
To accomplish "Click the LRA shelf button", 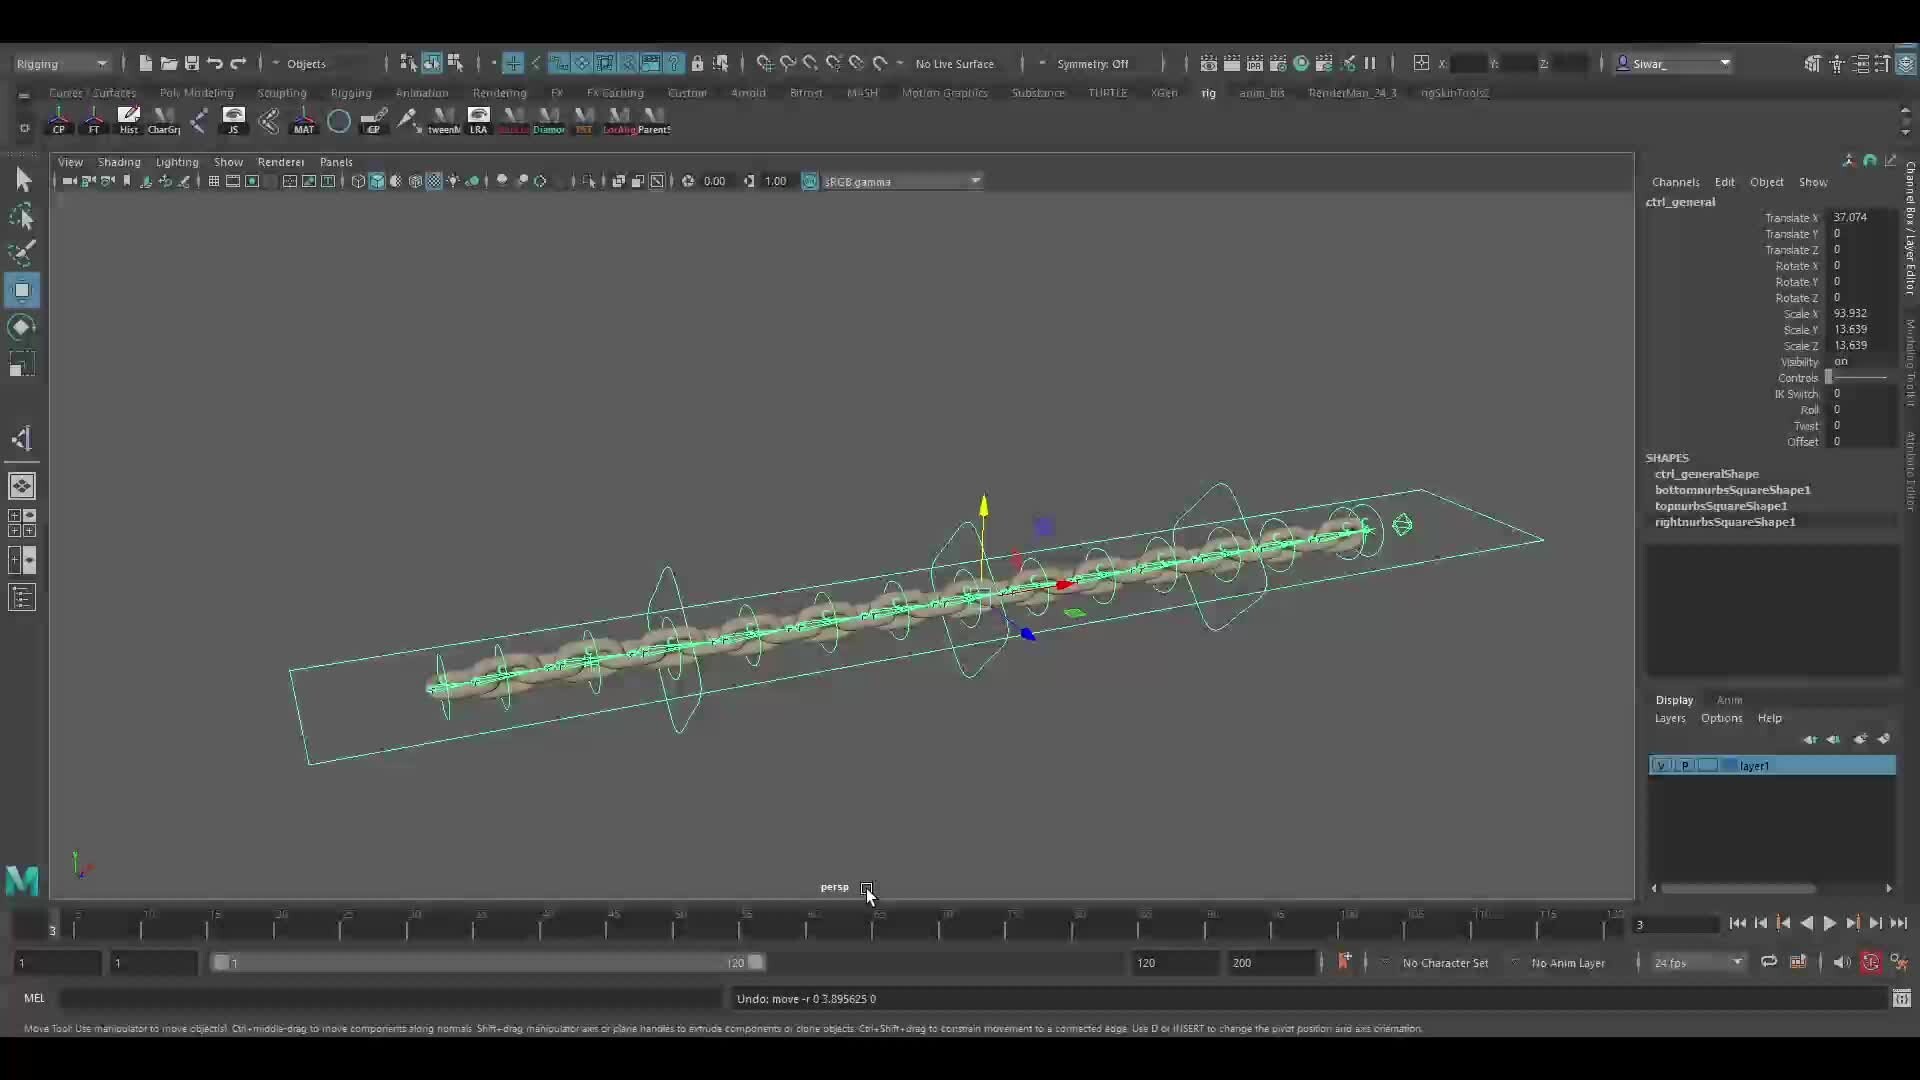I will 478,120.
